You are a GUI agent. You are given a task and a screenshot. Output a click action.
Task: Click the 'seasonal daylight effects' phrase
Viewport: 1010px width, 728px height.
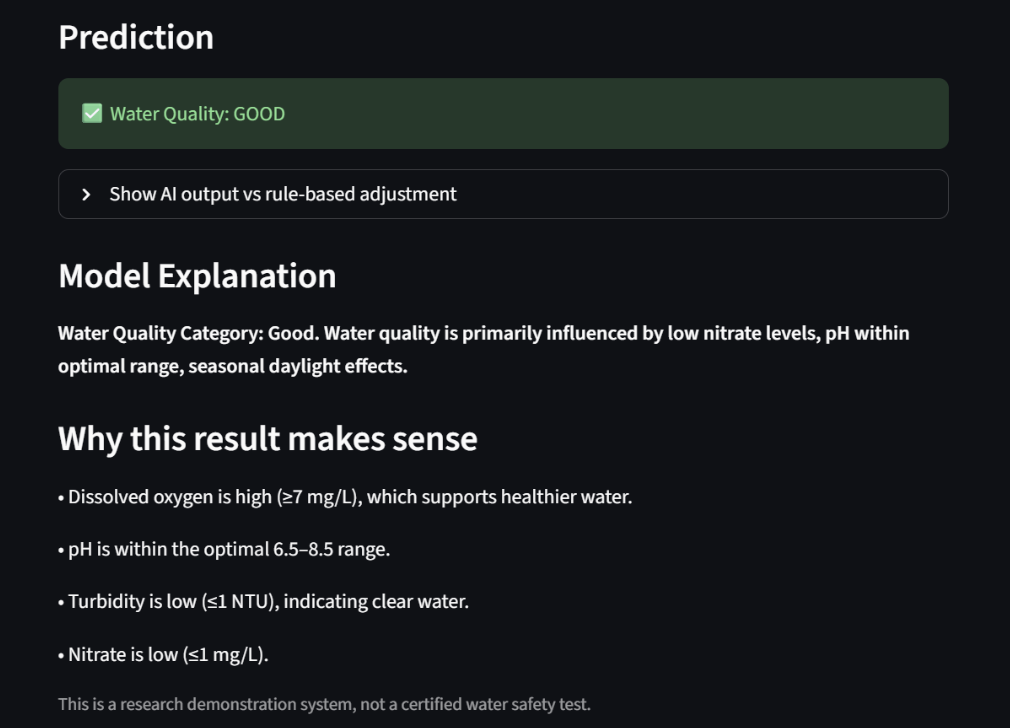297,366
